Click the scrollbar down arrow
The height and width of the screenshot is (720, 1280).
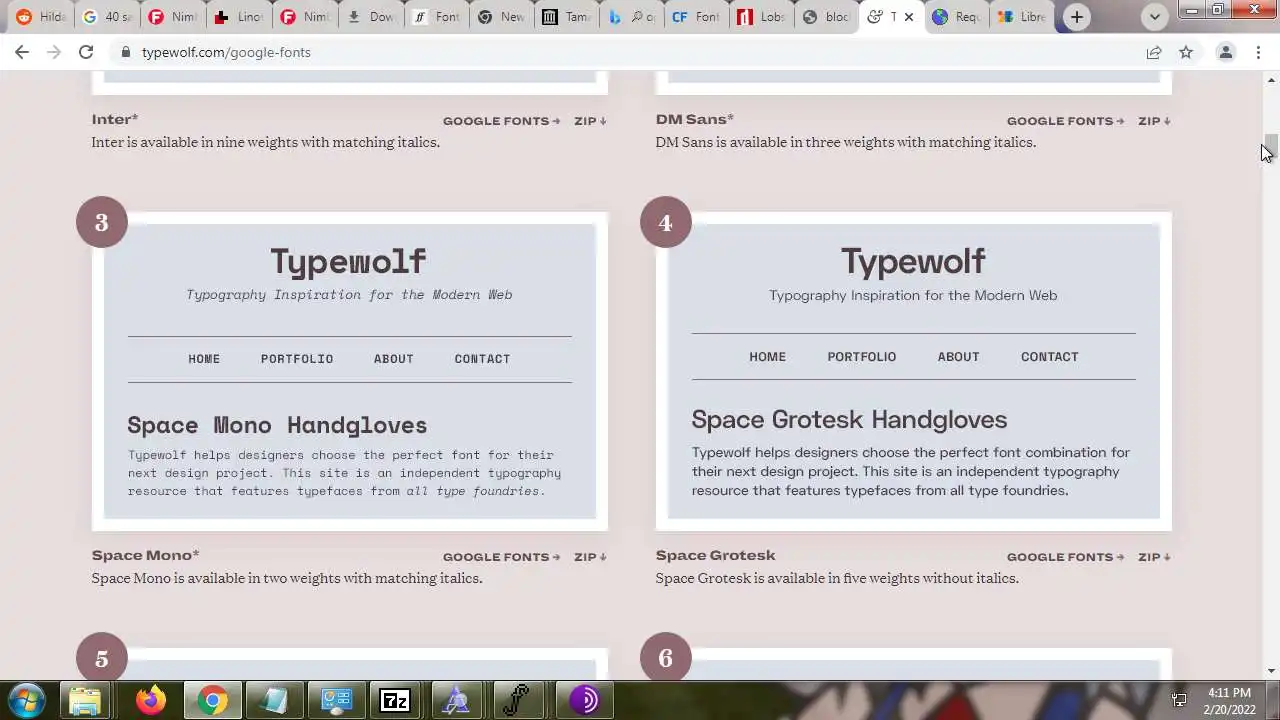point(1271,671)
